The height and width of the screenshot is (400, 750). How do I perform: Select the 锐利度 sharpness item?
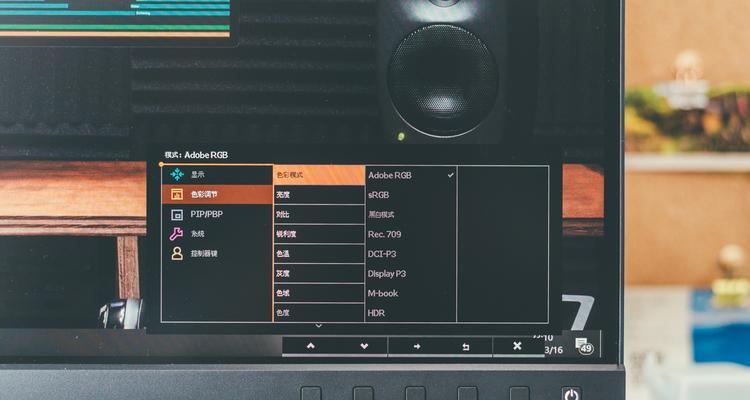(x=319, y=234)
